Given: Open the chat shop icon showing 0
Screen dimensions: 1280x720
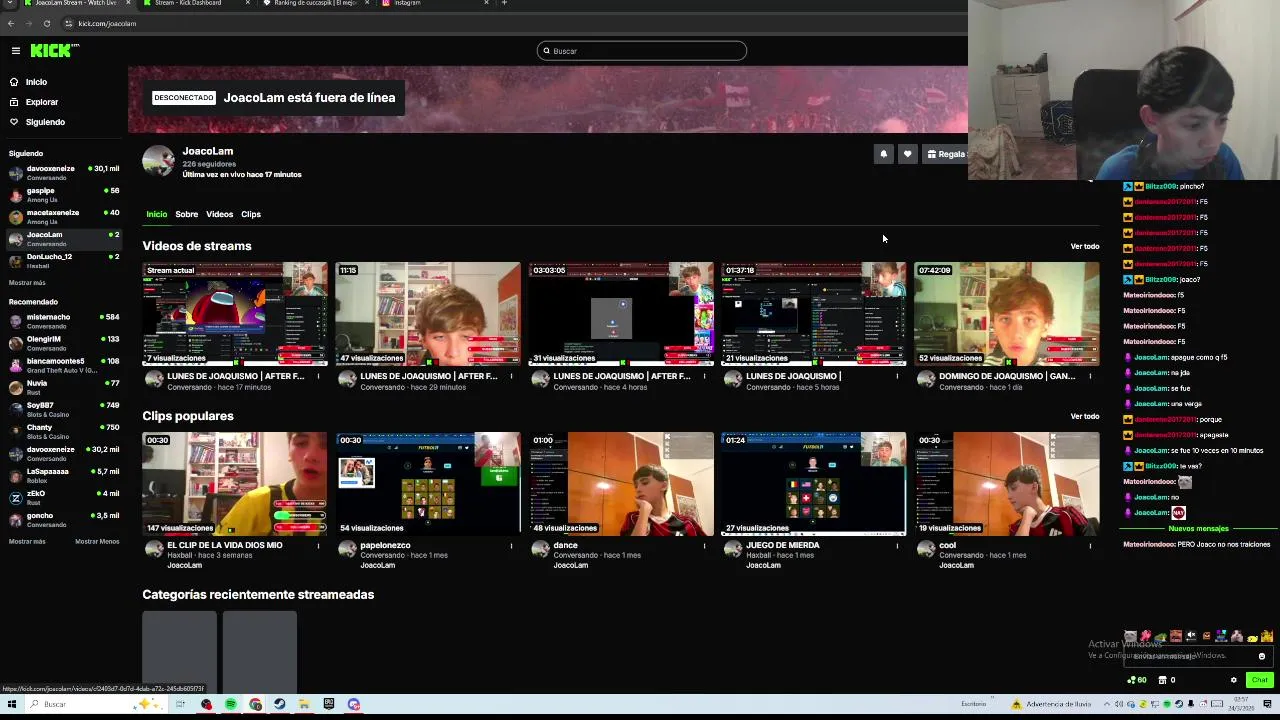Looking at the screenshot, I should pos(1166,680).
